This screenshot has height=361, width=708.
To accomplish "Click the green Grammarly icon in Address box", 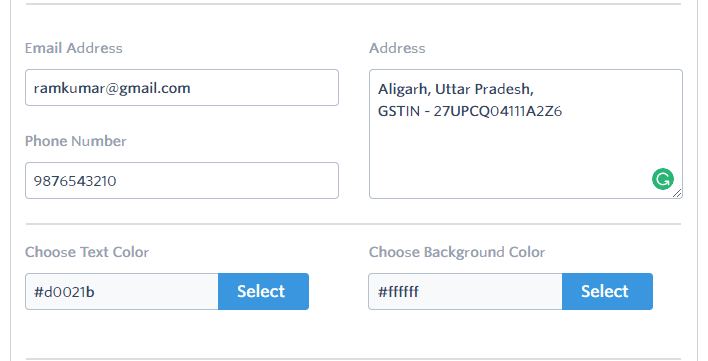I will (x=662, y=179).
